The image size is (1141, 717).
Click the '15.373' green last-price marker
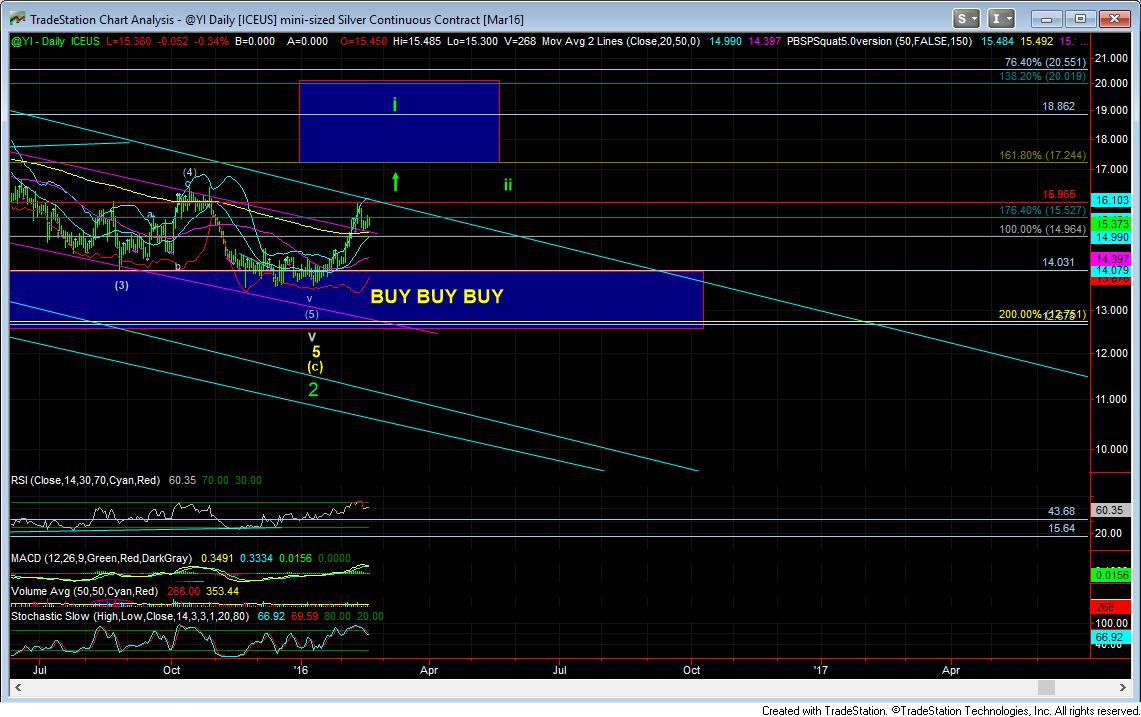coord(1112,223)
